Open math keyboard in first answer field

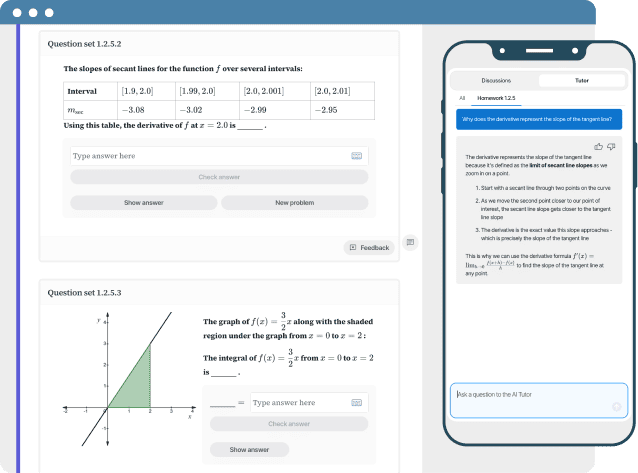(x=356, y=156)
